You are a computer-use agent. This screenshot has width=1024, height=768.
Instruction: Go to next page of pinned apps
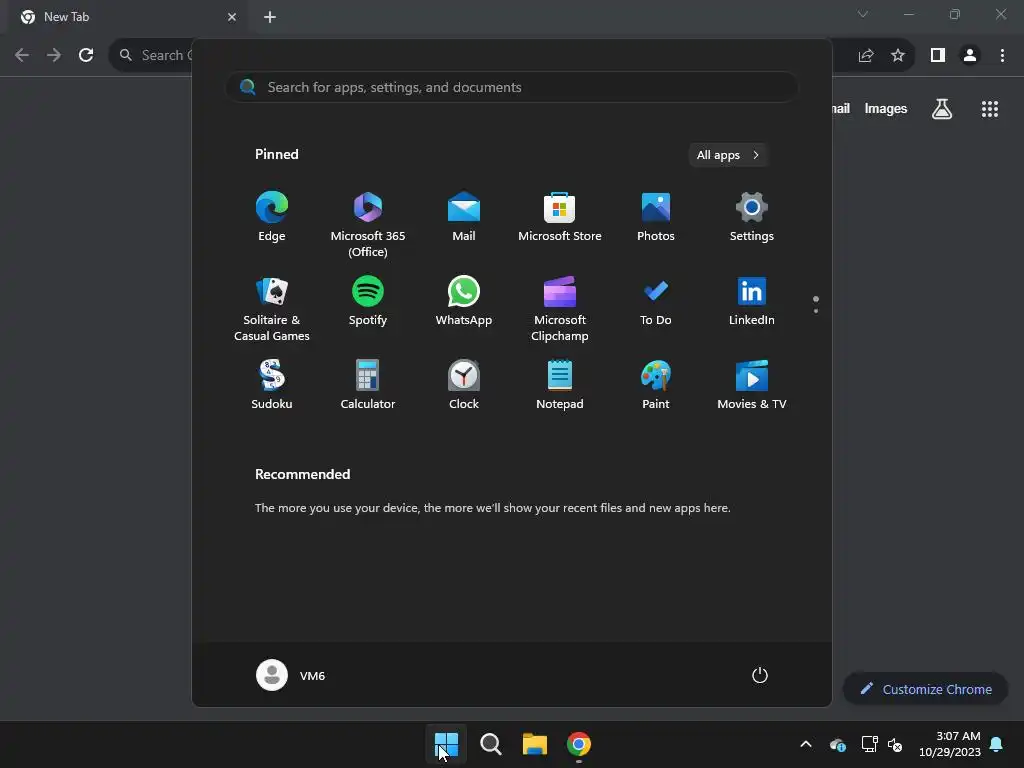point(816,311)
